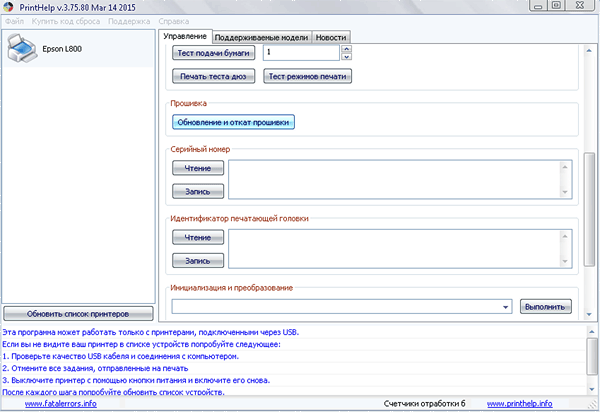The width and height of the screenshot is (600, 412).
Task: Click log line about USB-connected printers
Action: click(151, 332)
